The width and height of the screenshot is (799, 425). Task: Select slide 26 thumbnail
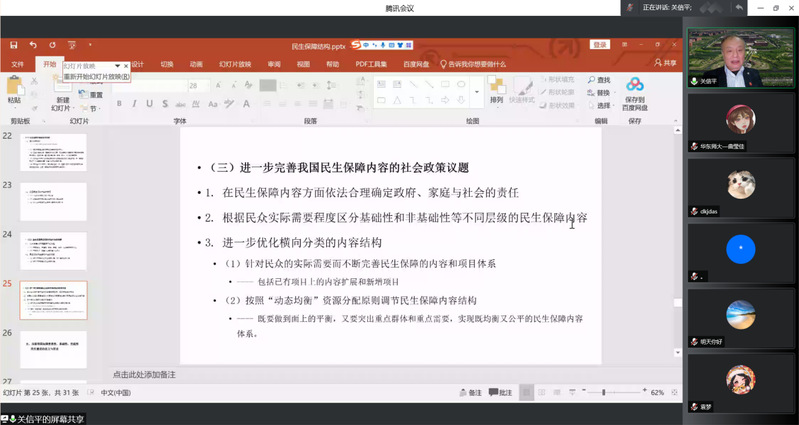[x=54, y=350]
